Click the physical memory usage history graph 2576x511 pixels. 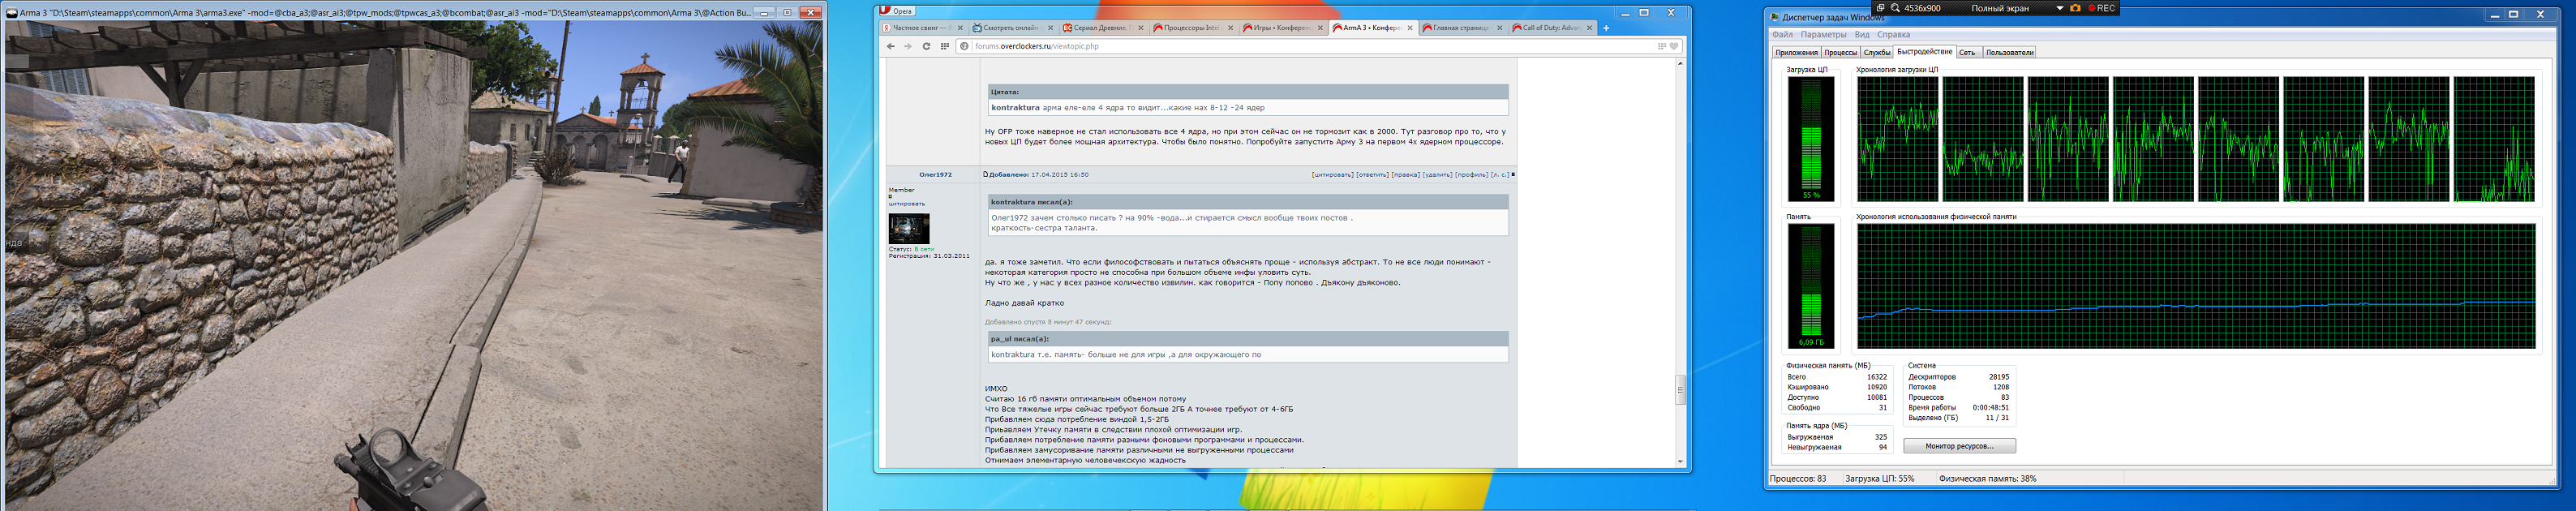coord(2196,286)
